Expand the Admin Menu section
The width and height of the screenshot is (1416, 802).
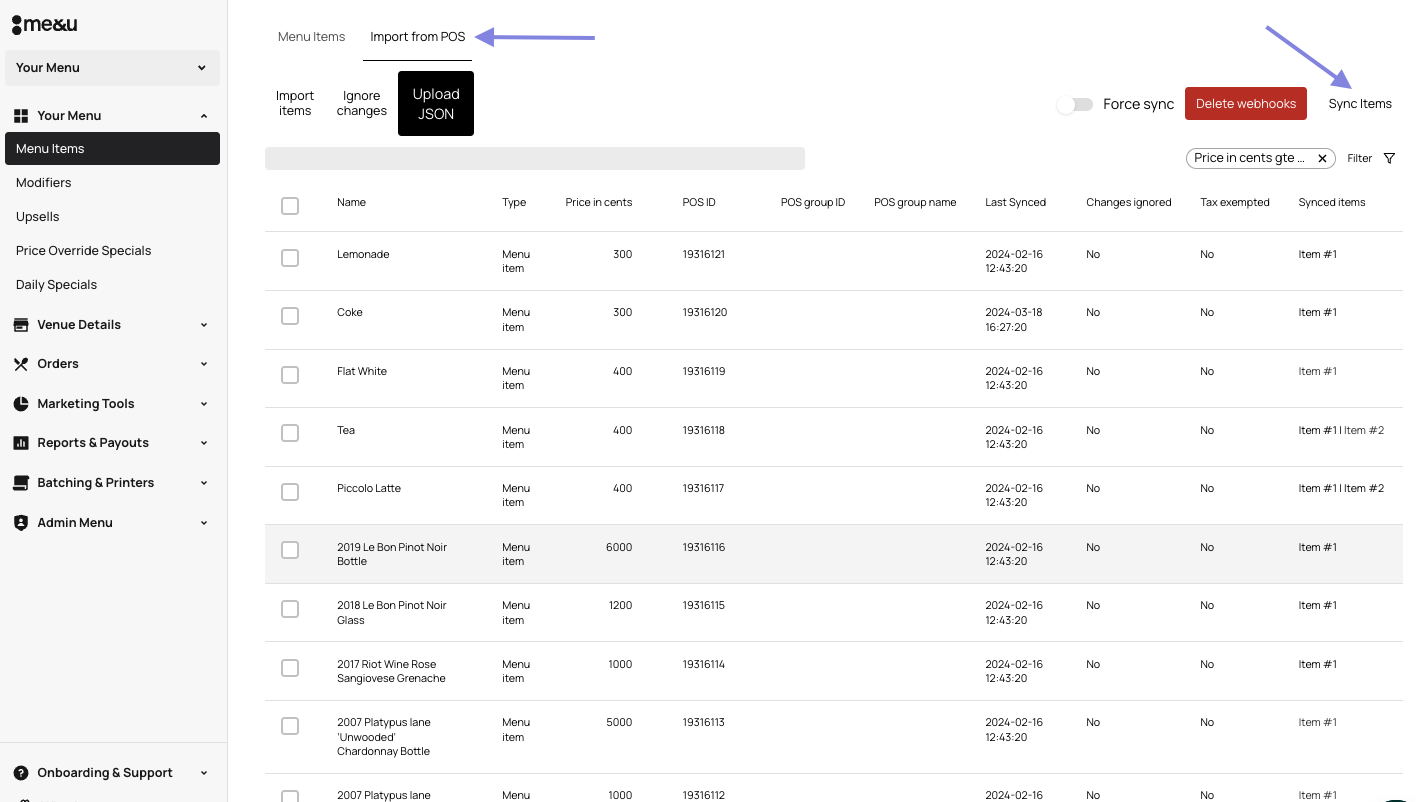click(204, 523)
